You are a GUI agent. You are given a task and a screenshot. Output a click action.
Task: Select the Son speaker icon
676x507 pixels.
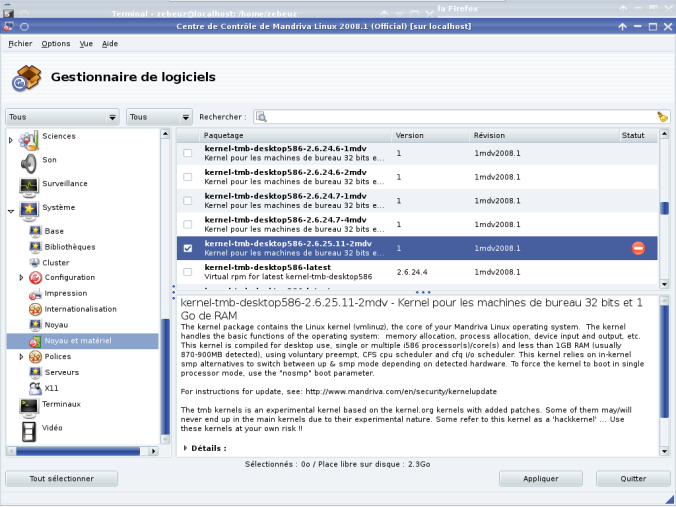28,161
